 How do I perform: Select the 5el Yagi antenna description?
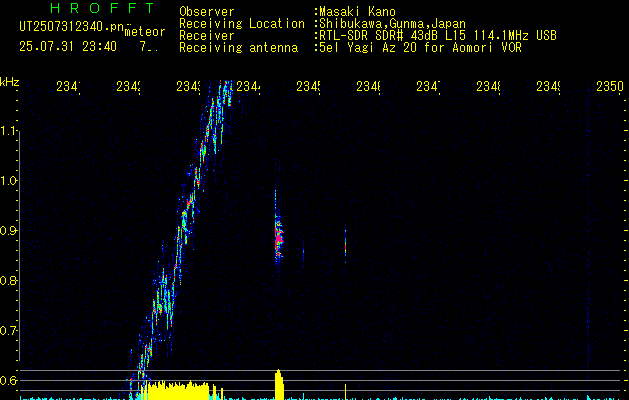(420, 48)
